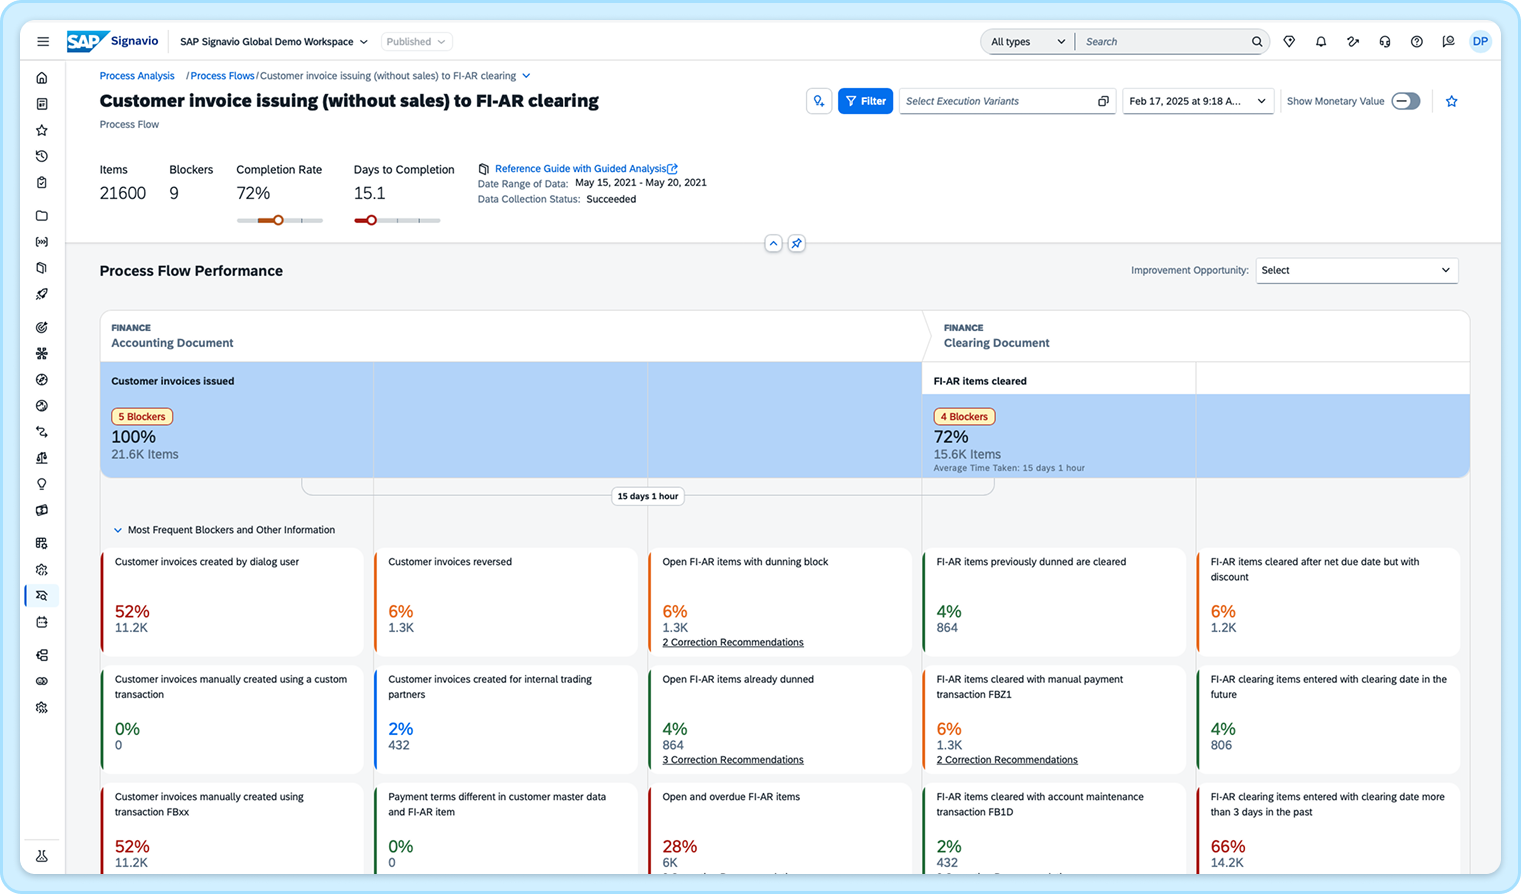Click the Completion Rate slider handle
Viewport: 1521px width, 894px height.
coord(278,220)
